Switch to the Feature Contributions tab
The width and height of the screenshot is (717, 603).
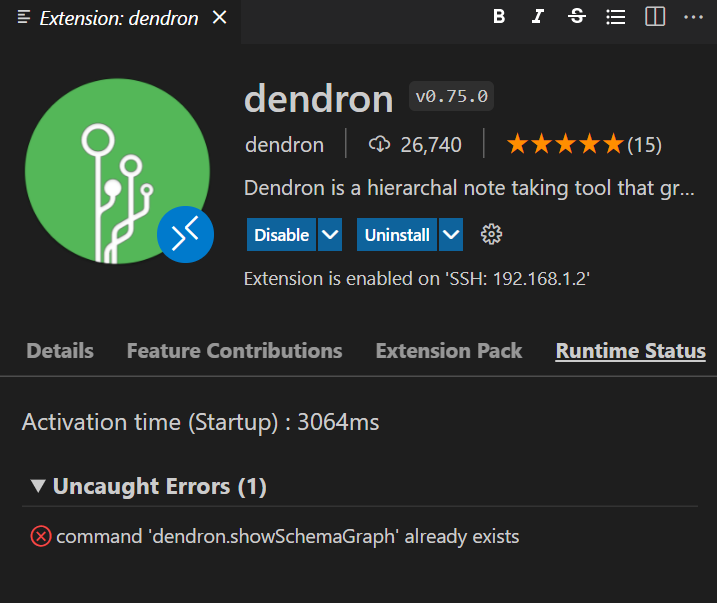point(235,351)
